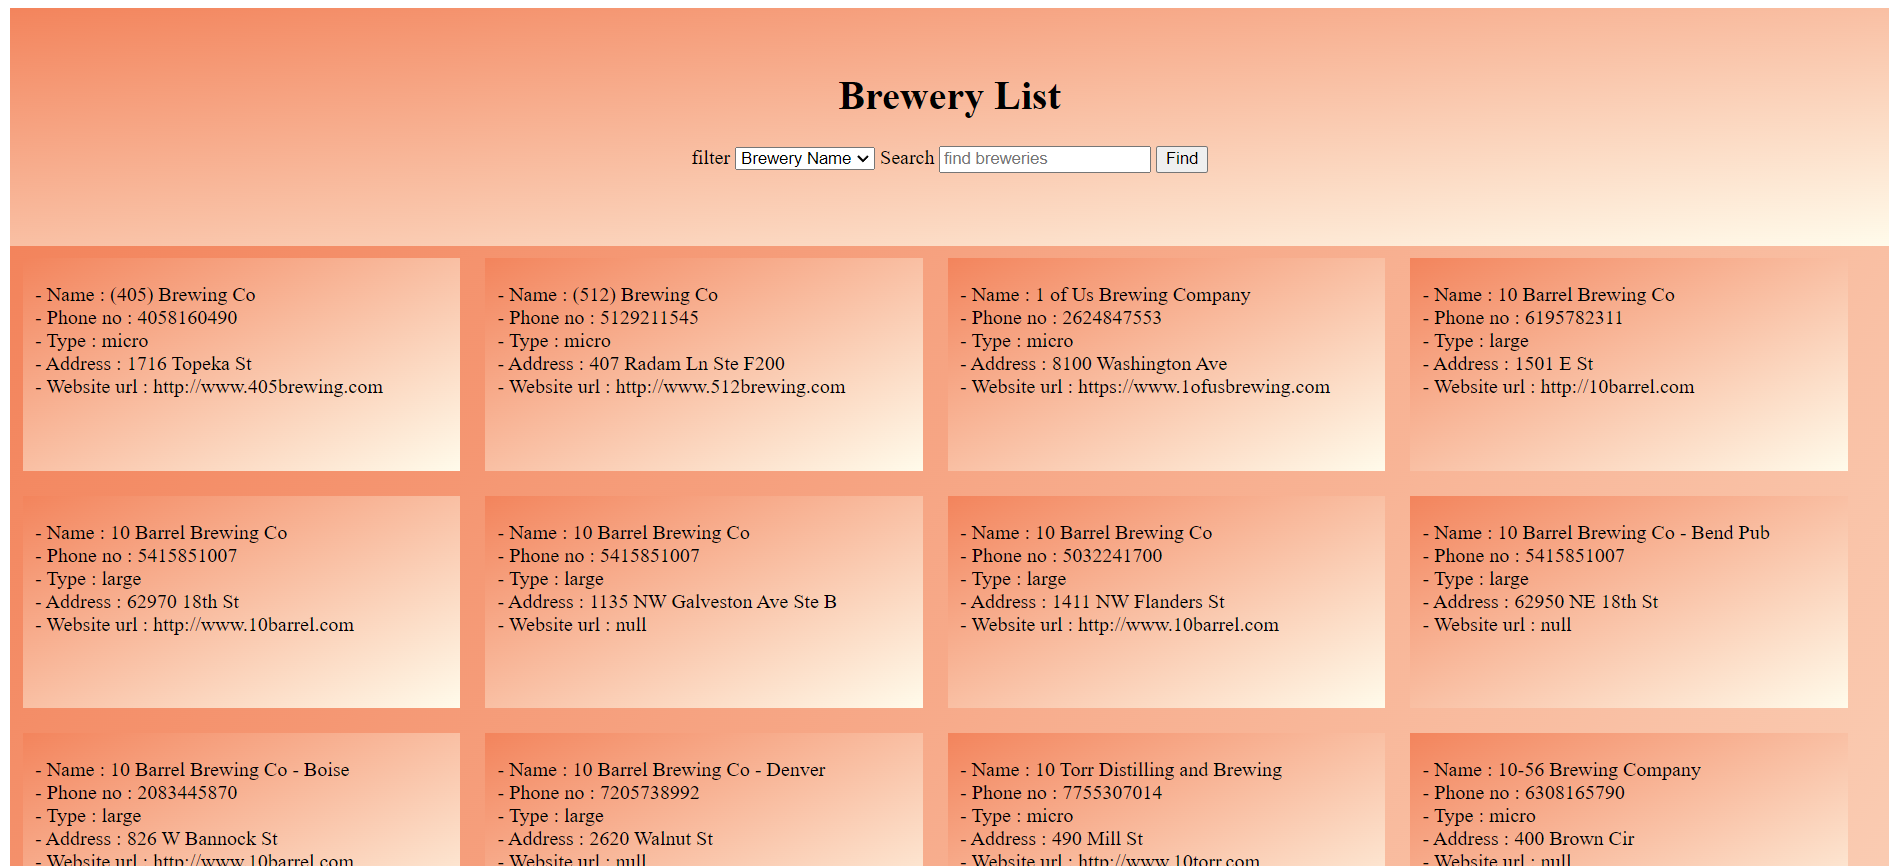Image resolution: width=1898 pixels, height=866 pixels.
Task: Click phone number 6195782311
Action: [1574, 318]
